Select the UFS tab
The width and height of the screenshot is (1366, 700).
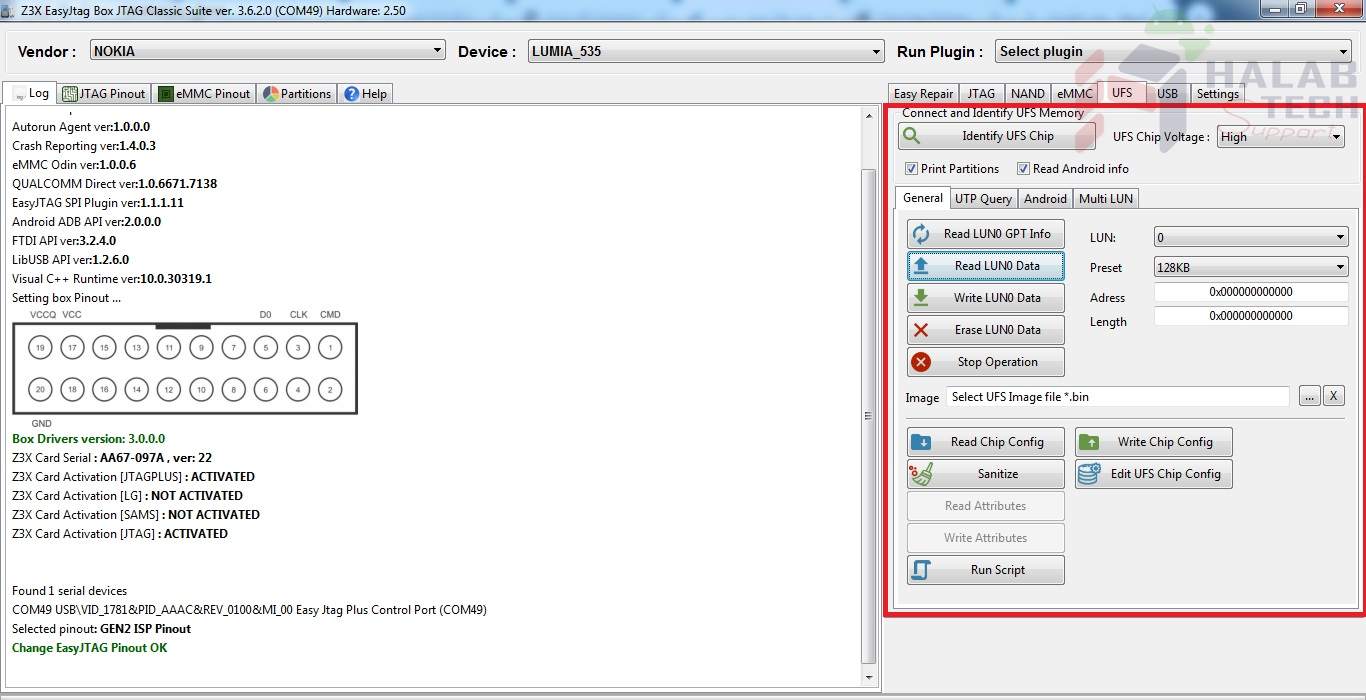click(x=1122, y=92)
